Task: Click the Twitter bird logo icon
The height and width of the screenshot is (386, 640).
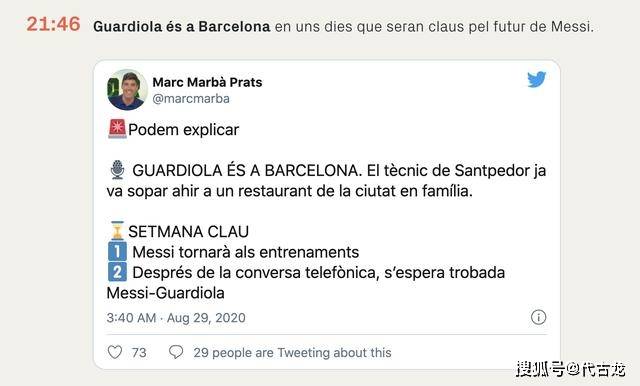Action: 536,80
